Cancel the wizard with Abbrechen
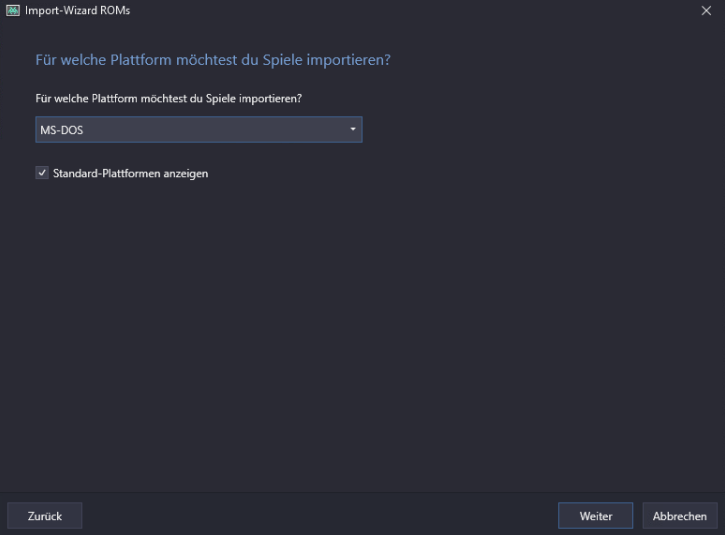725x535 pixels. (x=679, y=516)
